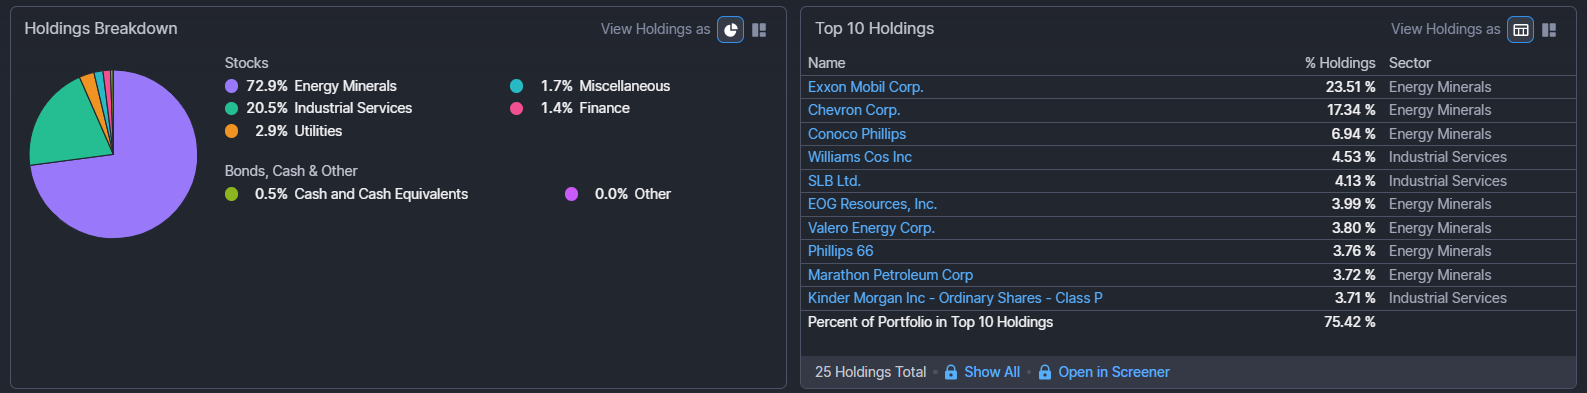Viewport: 1587px width, 393px height.
Task: Select pie chart view in Holdings Breakdown
Action: click(731, 30)
